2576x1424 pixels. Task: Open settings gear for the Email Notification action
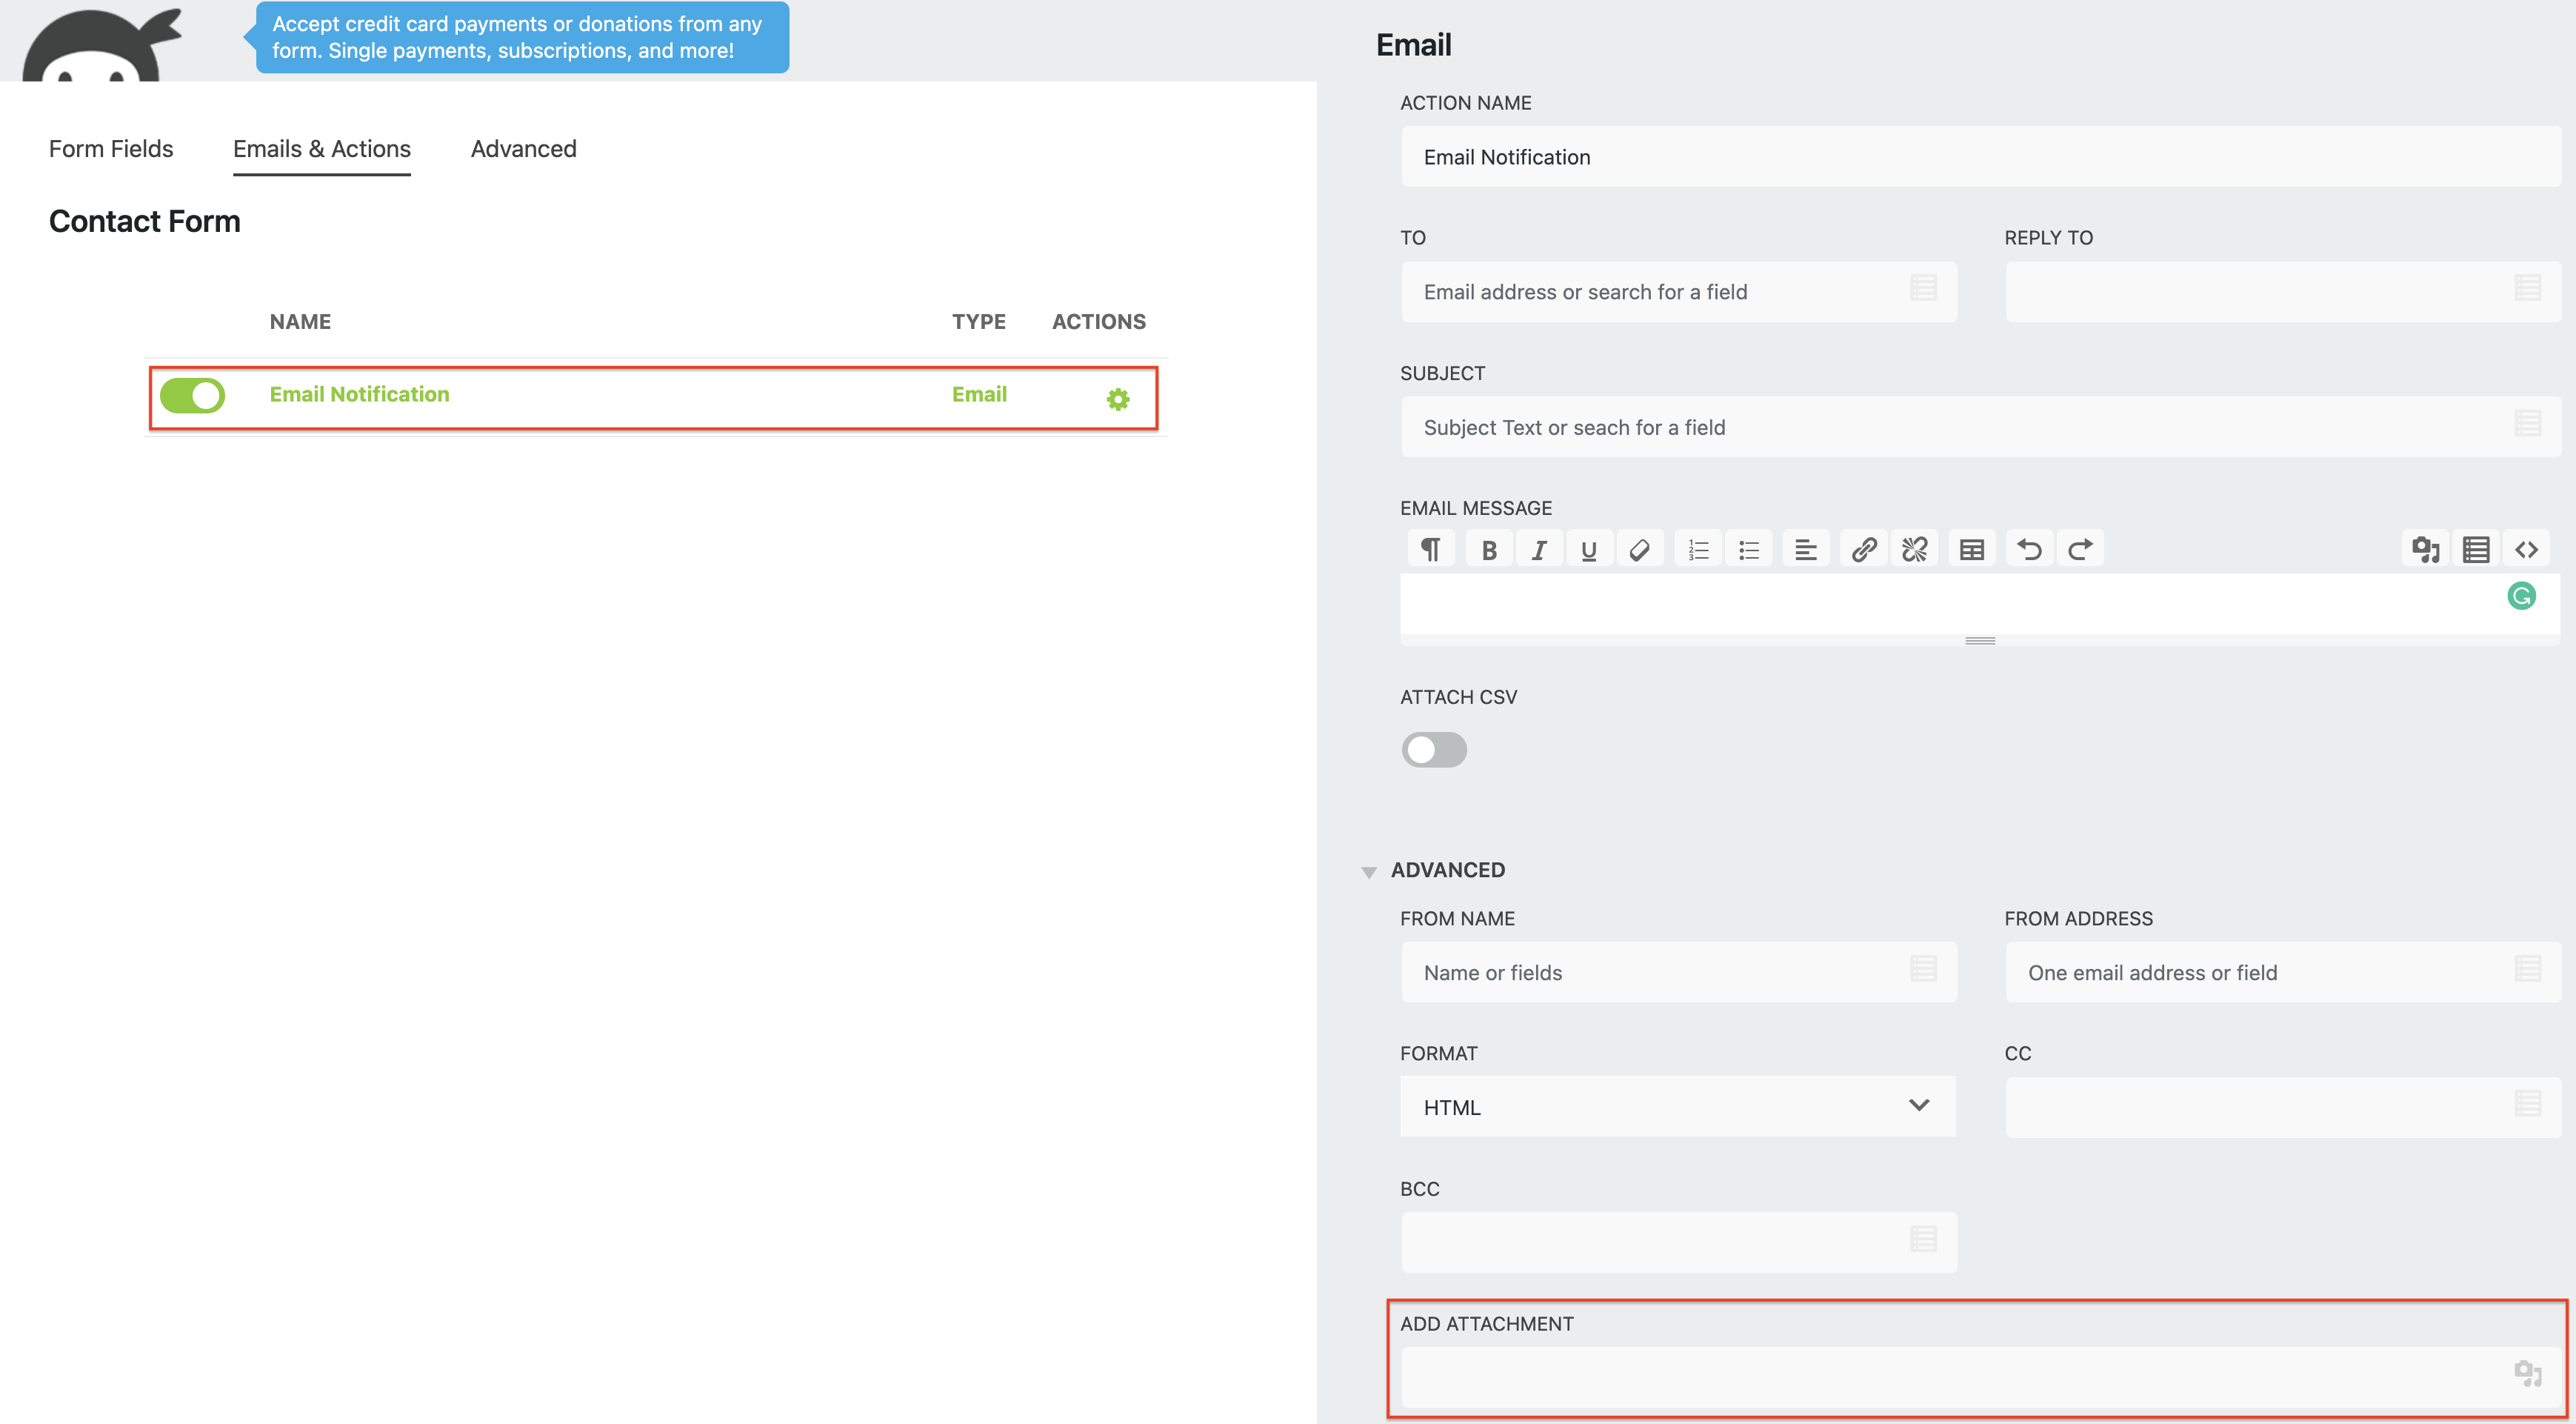point(1117,398)
